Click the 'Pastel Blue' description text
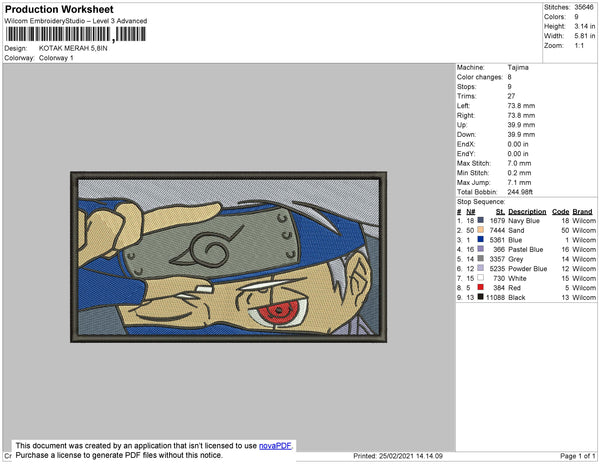 (x=526, y=249)
